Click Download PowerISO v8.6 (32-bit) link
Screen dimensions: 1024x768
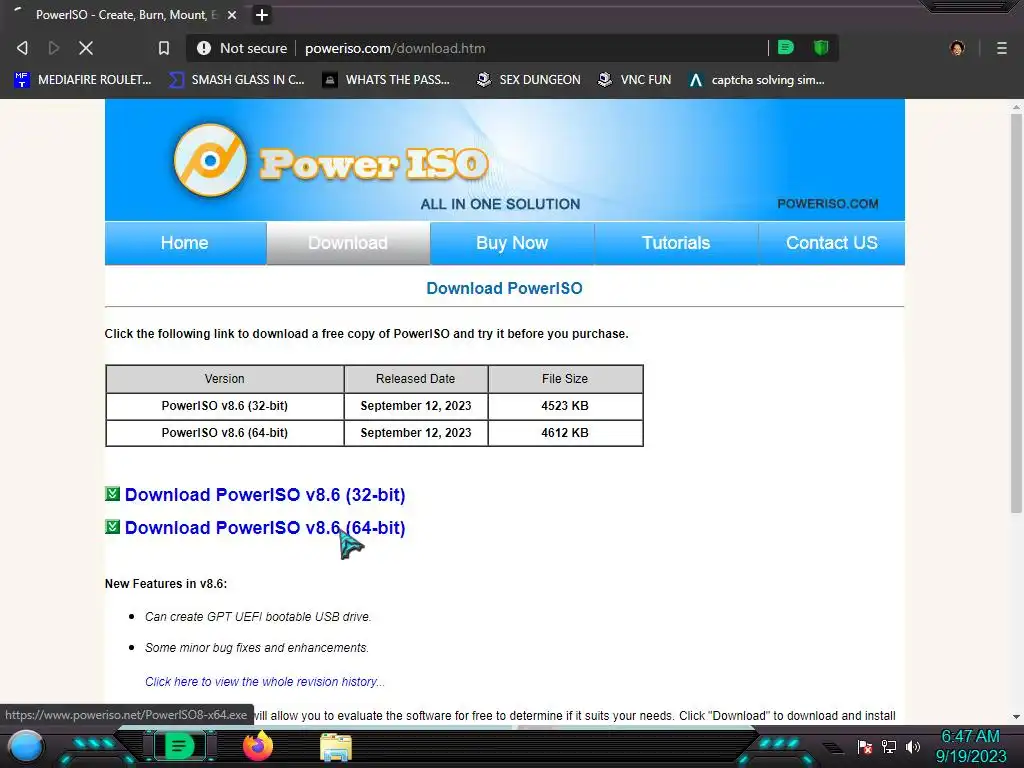pyautogui.click(x=265, y=495)
